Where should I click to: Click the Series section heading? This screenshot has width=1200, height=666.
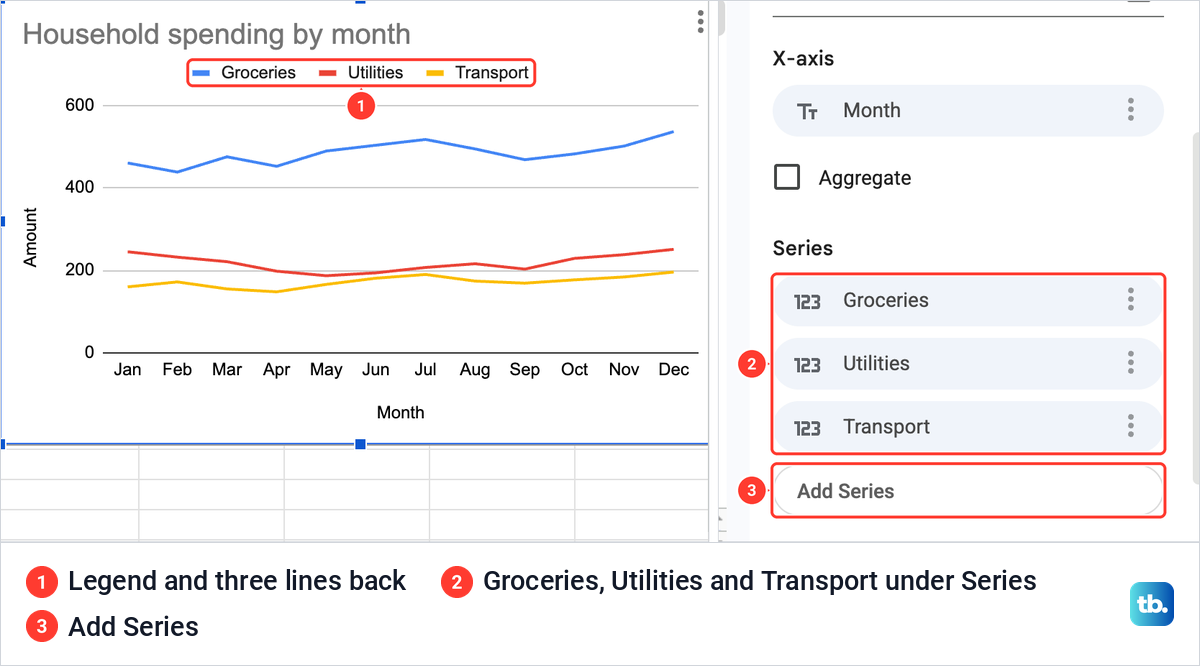(x=803, y=248)
